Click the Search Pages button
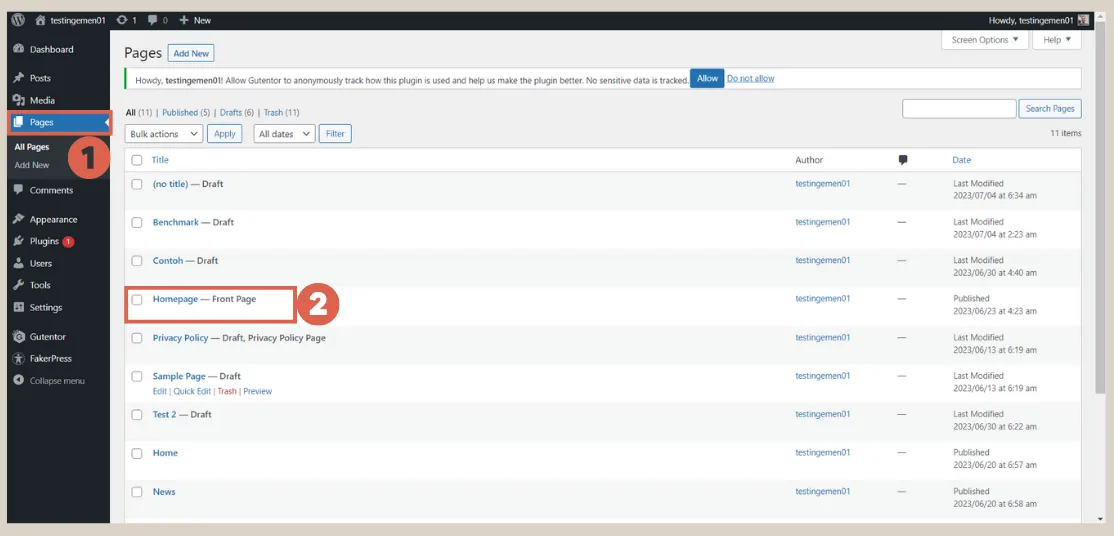The width and height of the screenshot is (1114, 536). 1050,109
